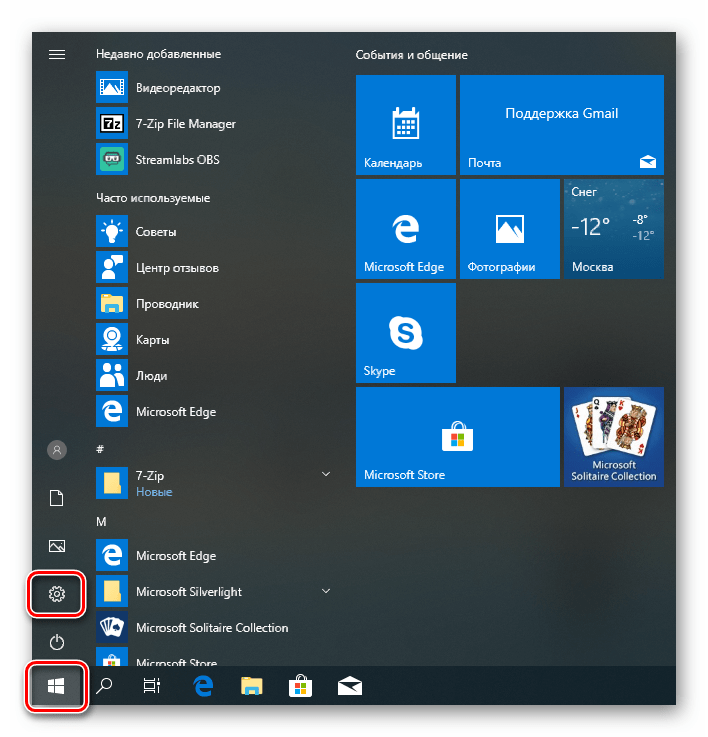Screen dimensions: 708x737
Task: Expand the 7-Zip folder chevron
Action: click(326, 474)
